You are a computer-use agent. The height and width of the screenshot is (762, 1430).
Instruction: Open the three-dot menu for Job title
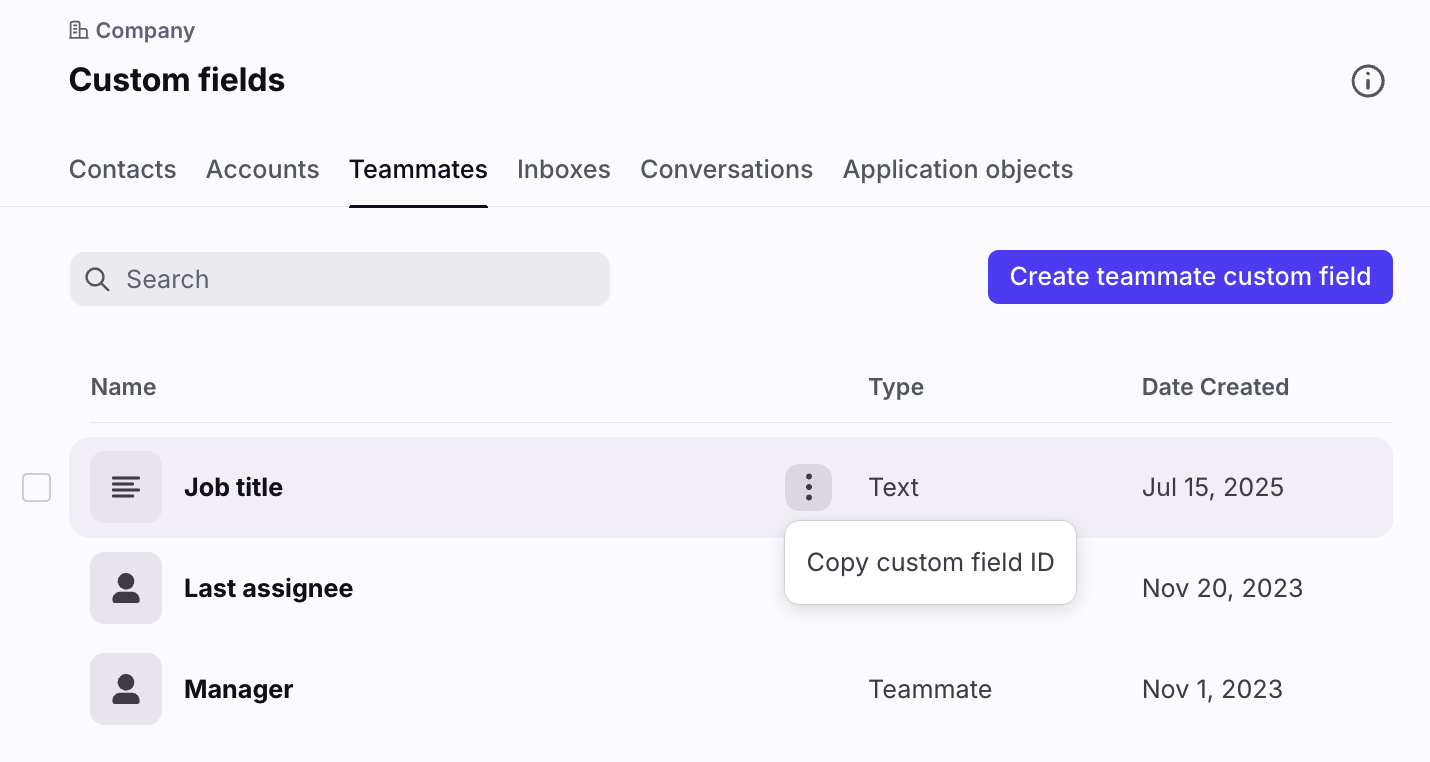coord(808,487)
